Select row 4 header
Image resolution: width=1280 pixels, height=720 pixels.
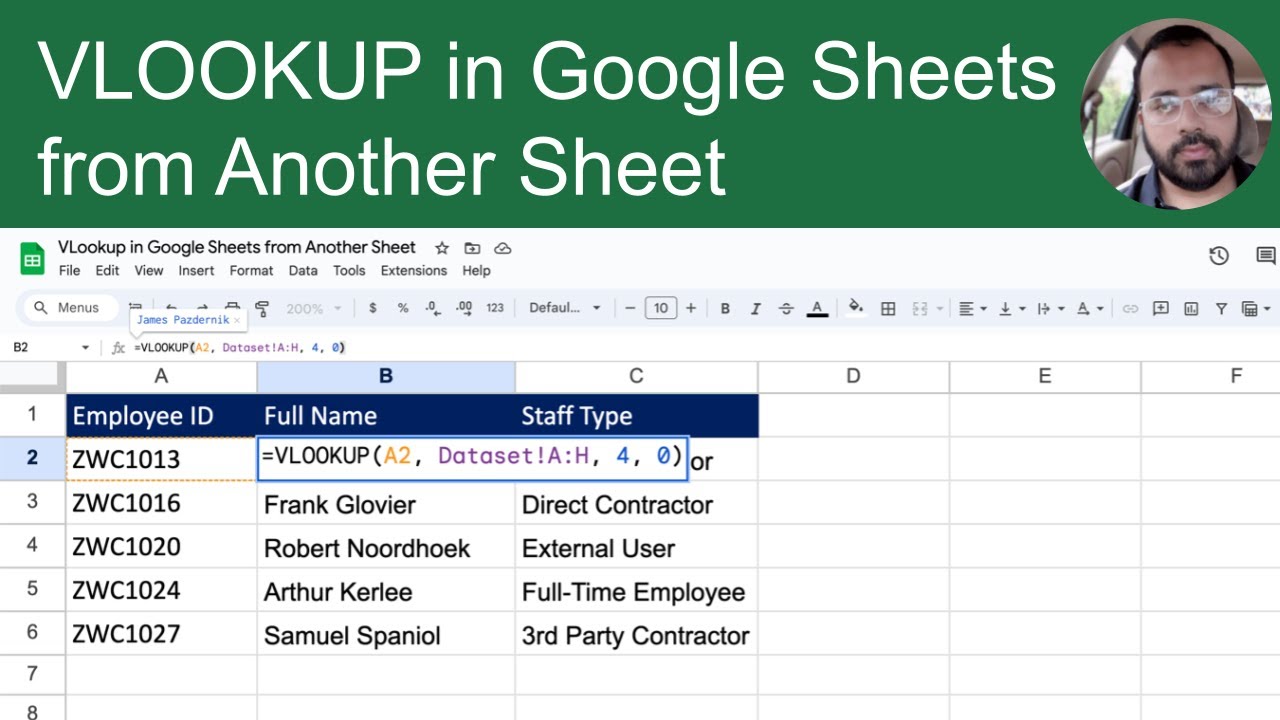[32, 547]
